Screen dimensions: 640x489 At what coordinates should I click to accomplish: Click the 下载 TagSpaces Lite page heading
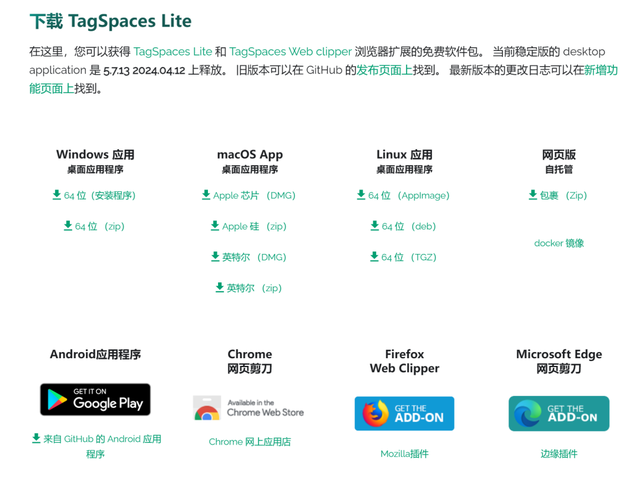pos(111,21)
